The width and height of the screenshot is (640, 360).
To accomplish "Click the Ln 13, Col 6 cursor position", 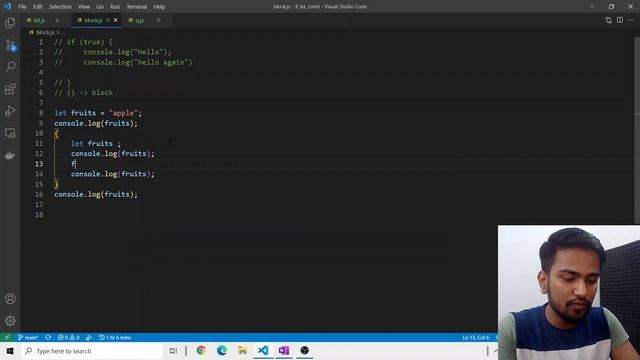I will click(x=476, y=338).
